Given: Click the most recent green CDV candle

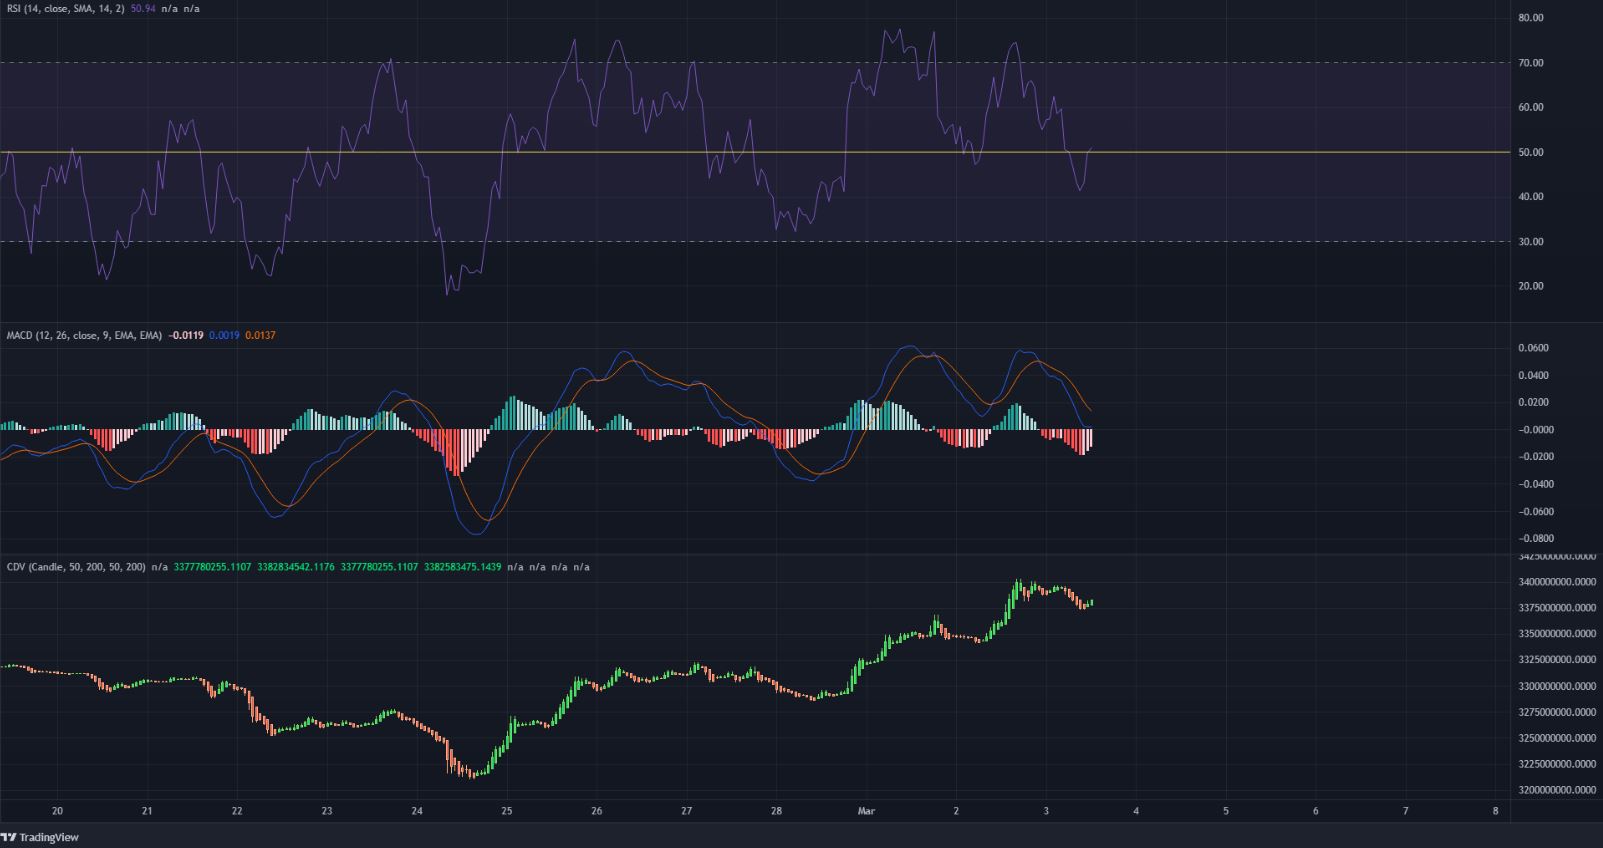Looking at the screenshot, I should click(1091, 602).
